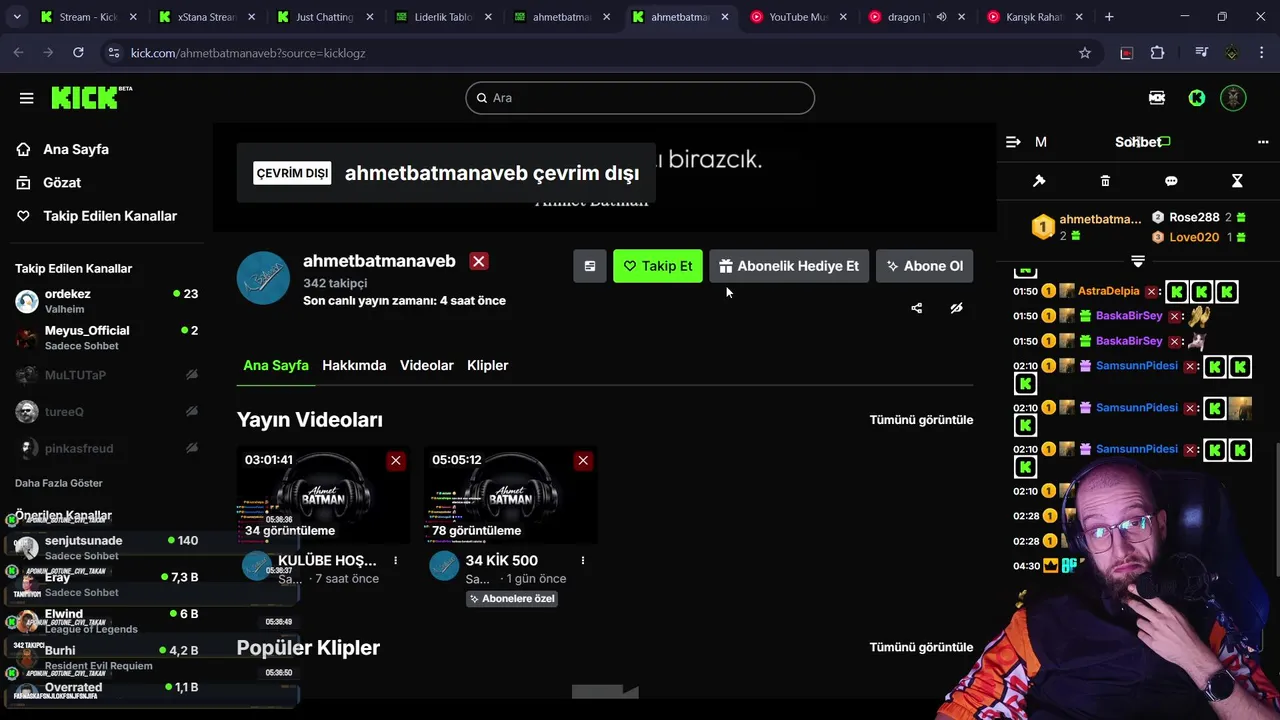Open the hamburger sidebar menu

[26, 98]
